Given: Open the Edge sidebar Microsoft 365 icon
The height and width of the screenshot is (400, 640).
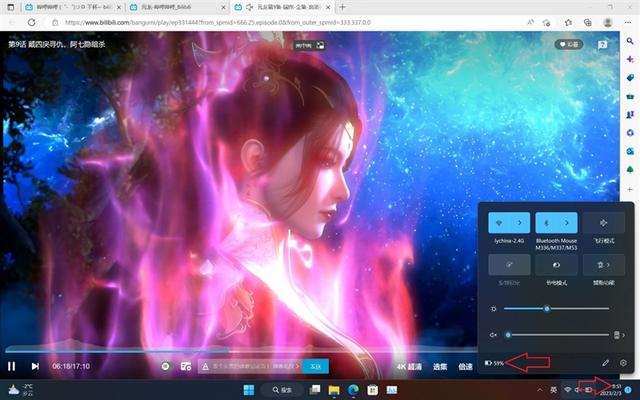Looking at the screenshot, I should pos(630,133).
